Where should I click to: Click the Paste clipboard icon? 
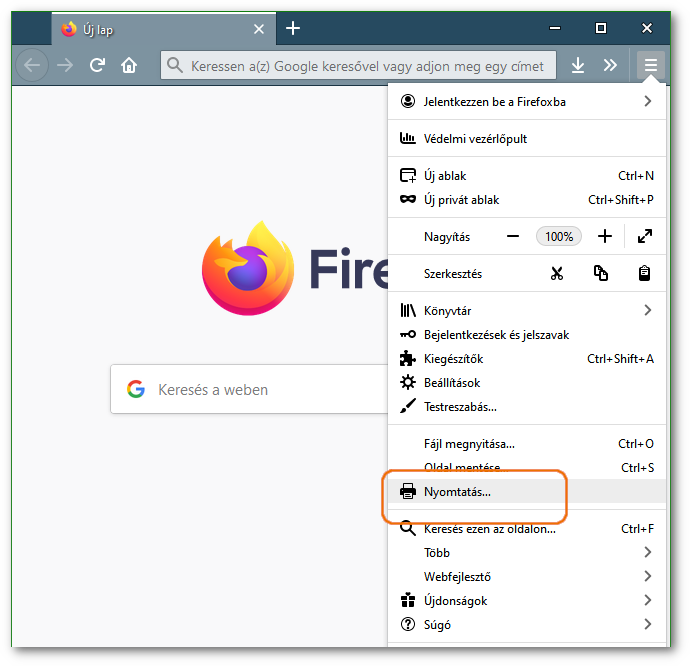coord(644,273)
